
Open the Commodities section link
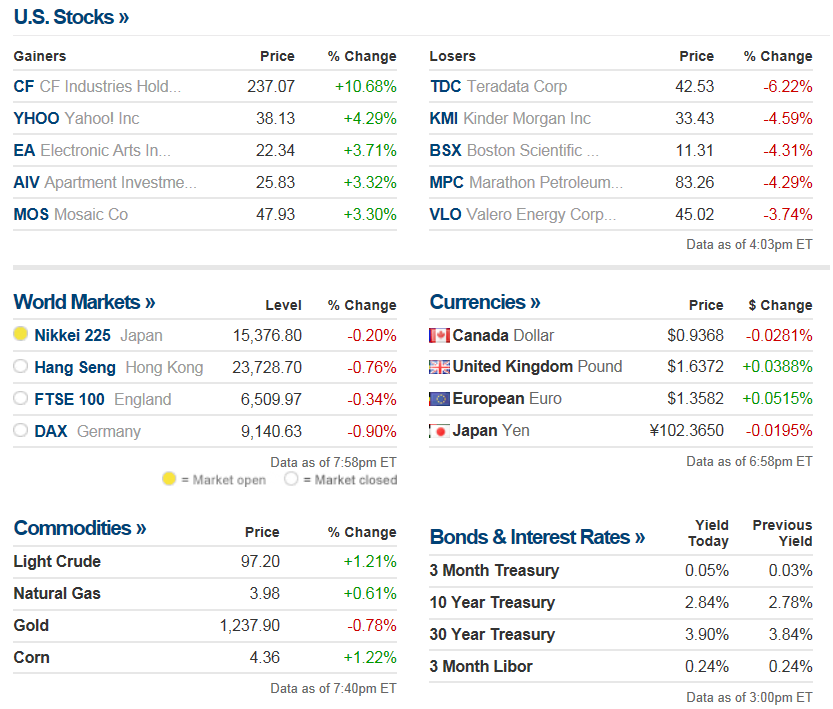click(x=80, y=528)
